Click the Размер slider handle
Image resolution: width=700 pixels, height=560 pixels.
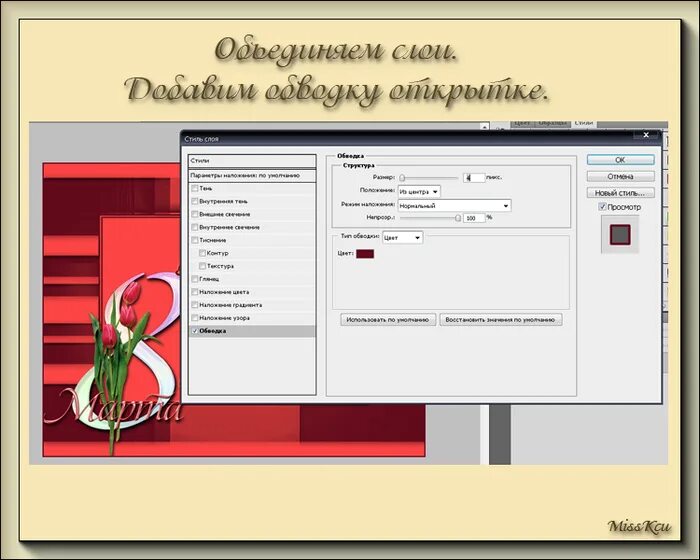402,178
